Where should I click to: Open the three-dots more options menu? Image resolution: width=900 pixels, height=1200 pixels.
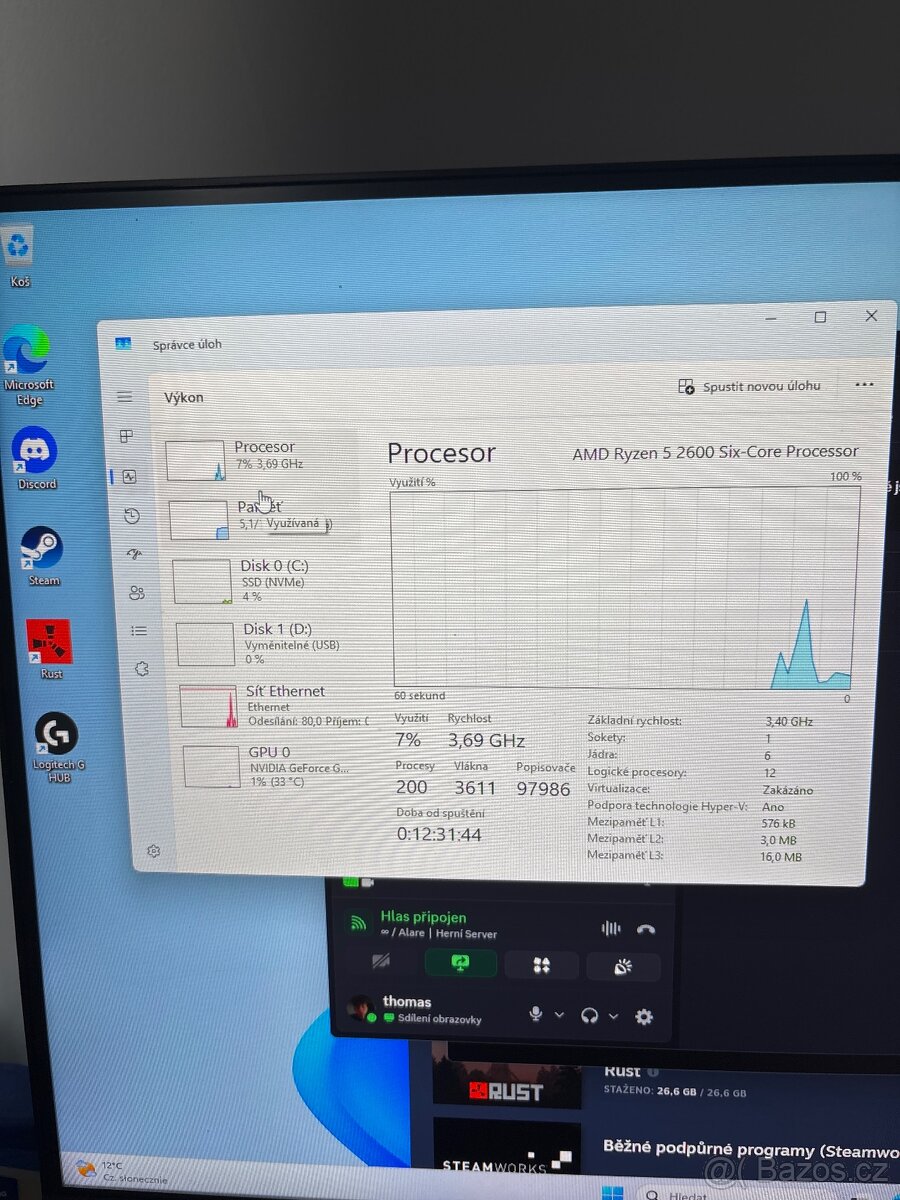tap(864, 385)
